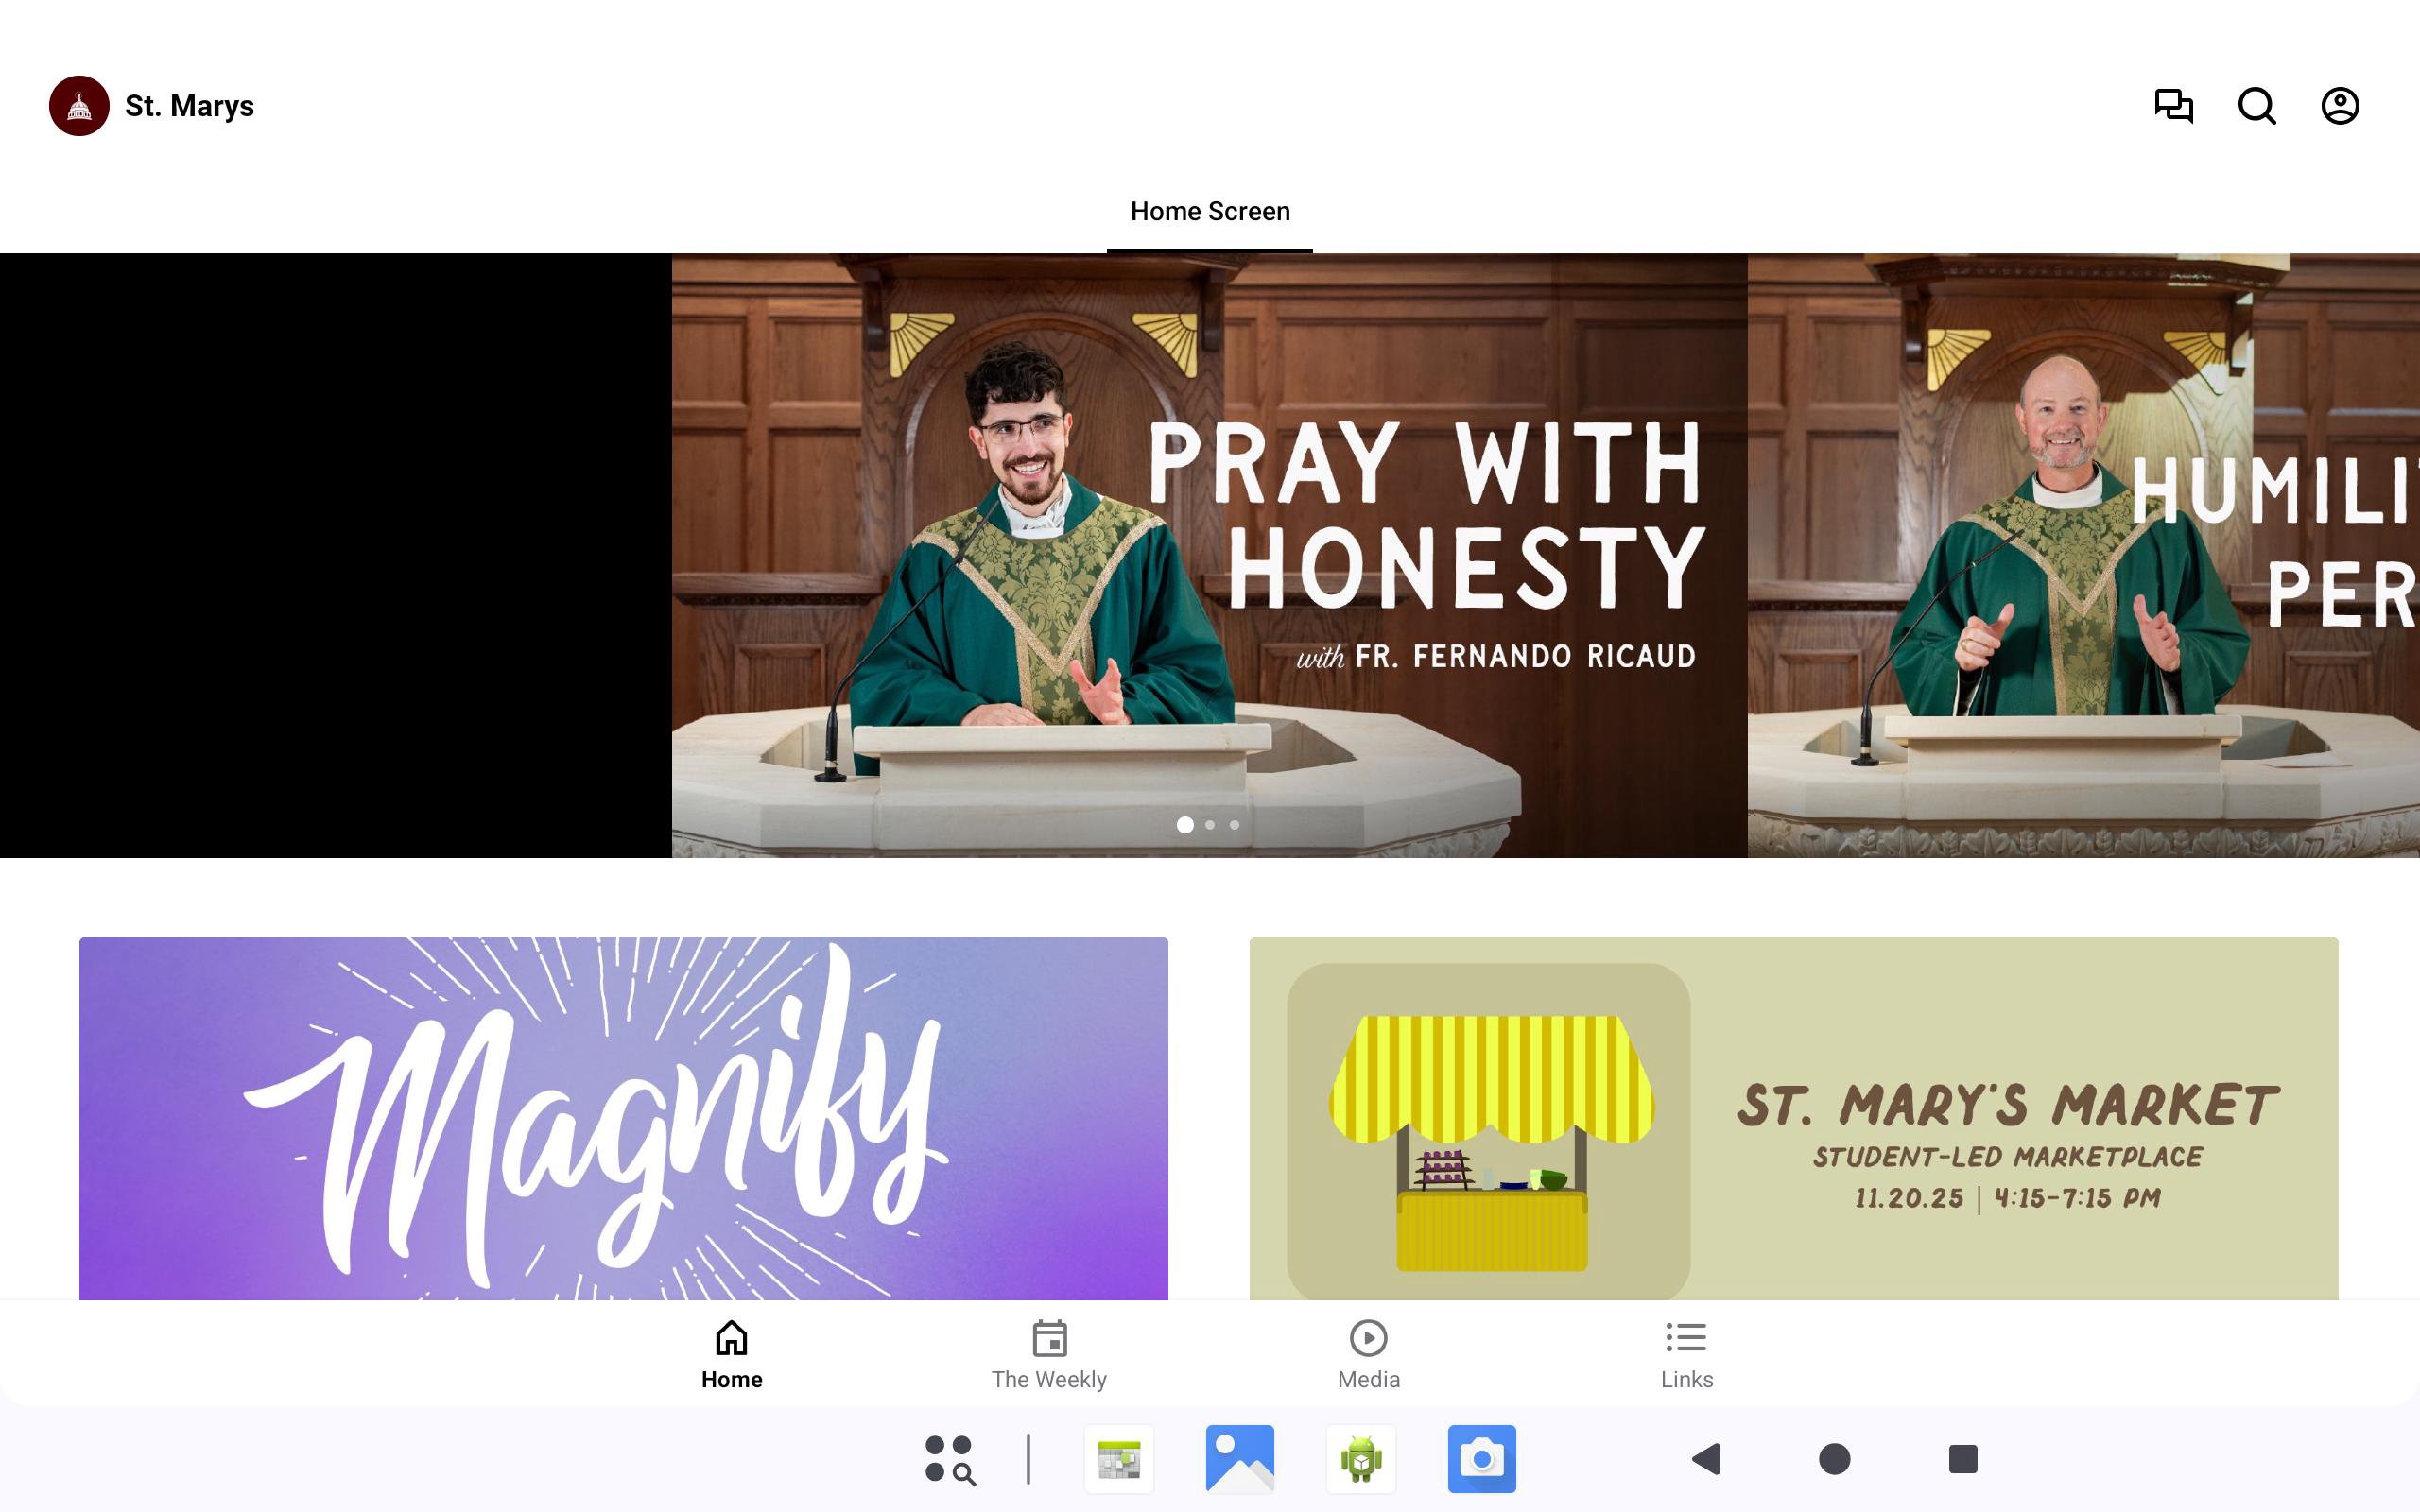
Task: Go to second carousel slide dot
Action: (x=1210, y=825)
